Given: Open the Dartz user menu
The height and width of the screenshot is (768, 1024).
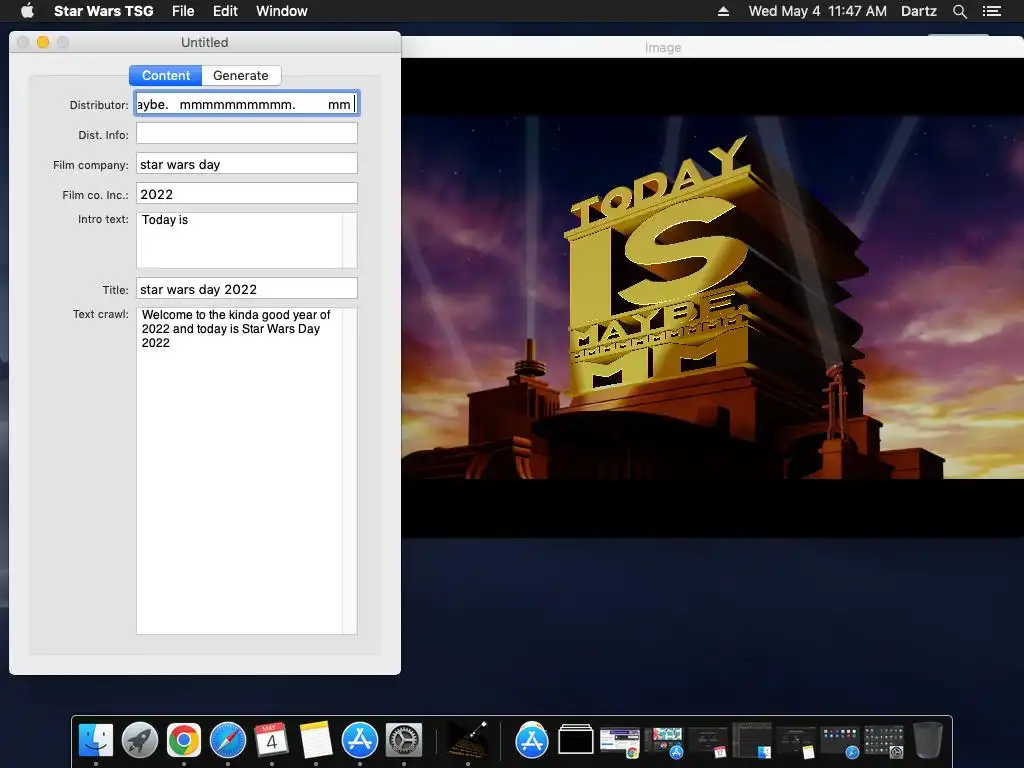Looking at the screenshot, I should click(919, 11).
